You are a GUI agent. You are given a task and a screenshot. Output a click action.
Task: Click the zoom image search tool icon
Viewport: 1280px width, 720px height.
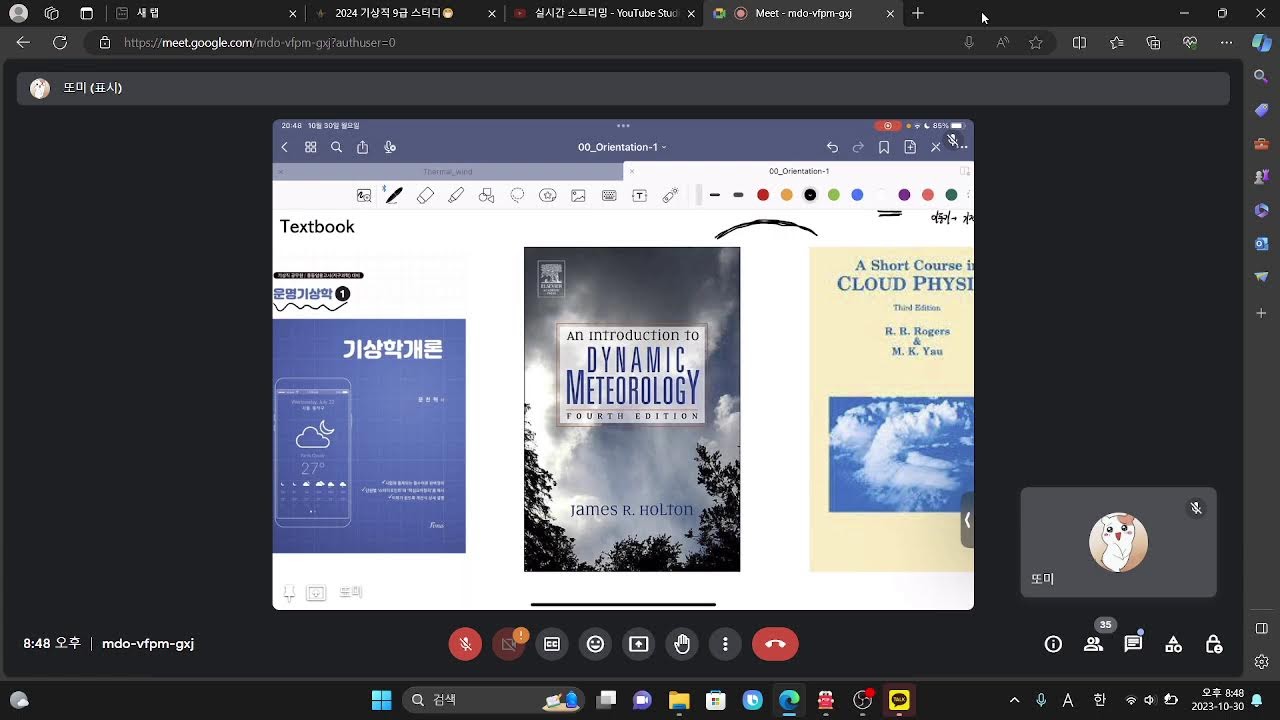pyautogui.click(x=364, y=195)
